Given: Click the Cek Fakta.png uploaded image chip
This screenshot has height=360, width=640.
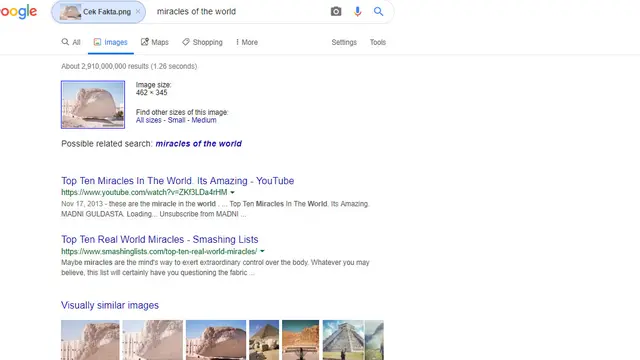Looking at the screenshot, I should (x=98, y=12).
